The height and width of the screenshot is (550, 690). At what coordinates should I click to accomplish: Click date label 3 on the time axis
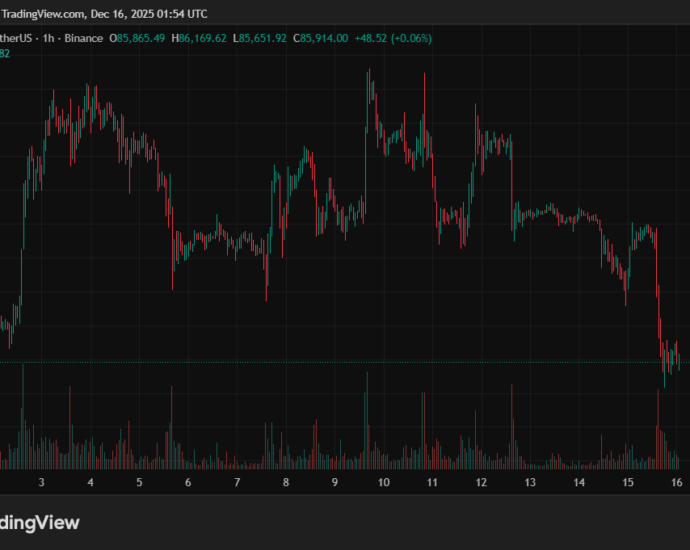(x=41, y=483)
